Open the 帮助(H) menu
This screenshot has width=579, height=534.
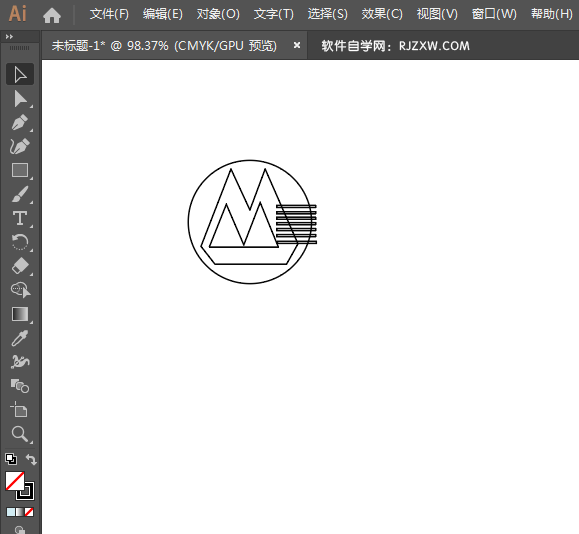click(x=552, y=14)
